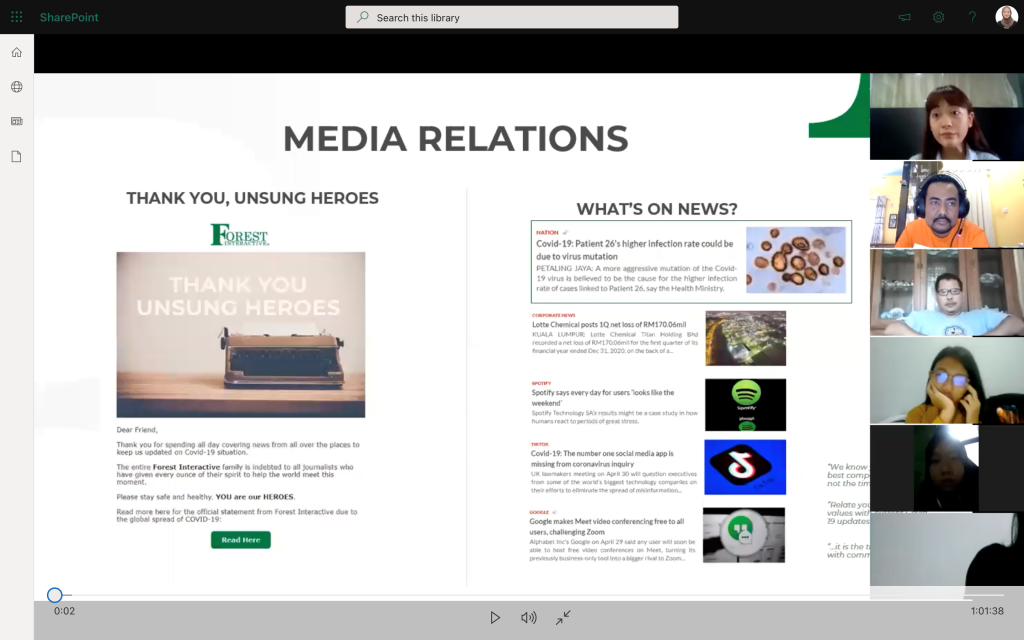Click the 1:01:38 duration label
The height and width of the screenshot is (640, 1024).
tap(987, 611)
